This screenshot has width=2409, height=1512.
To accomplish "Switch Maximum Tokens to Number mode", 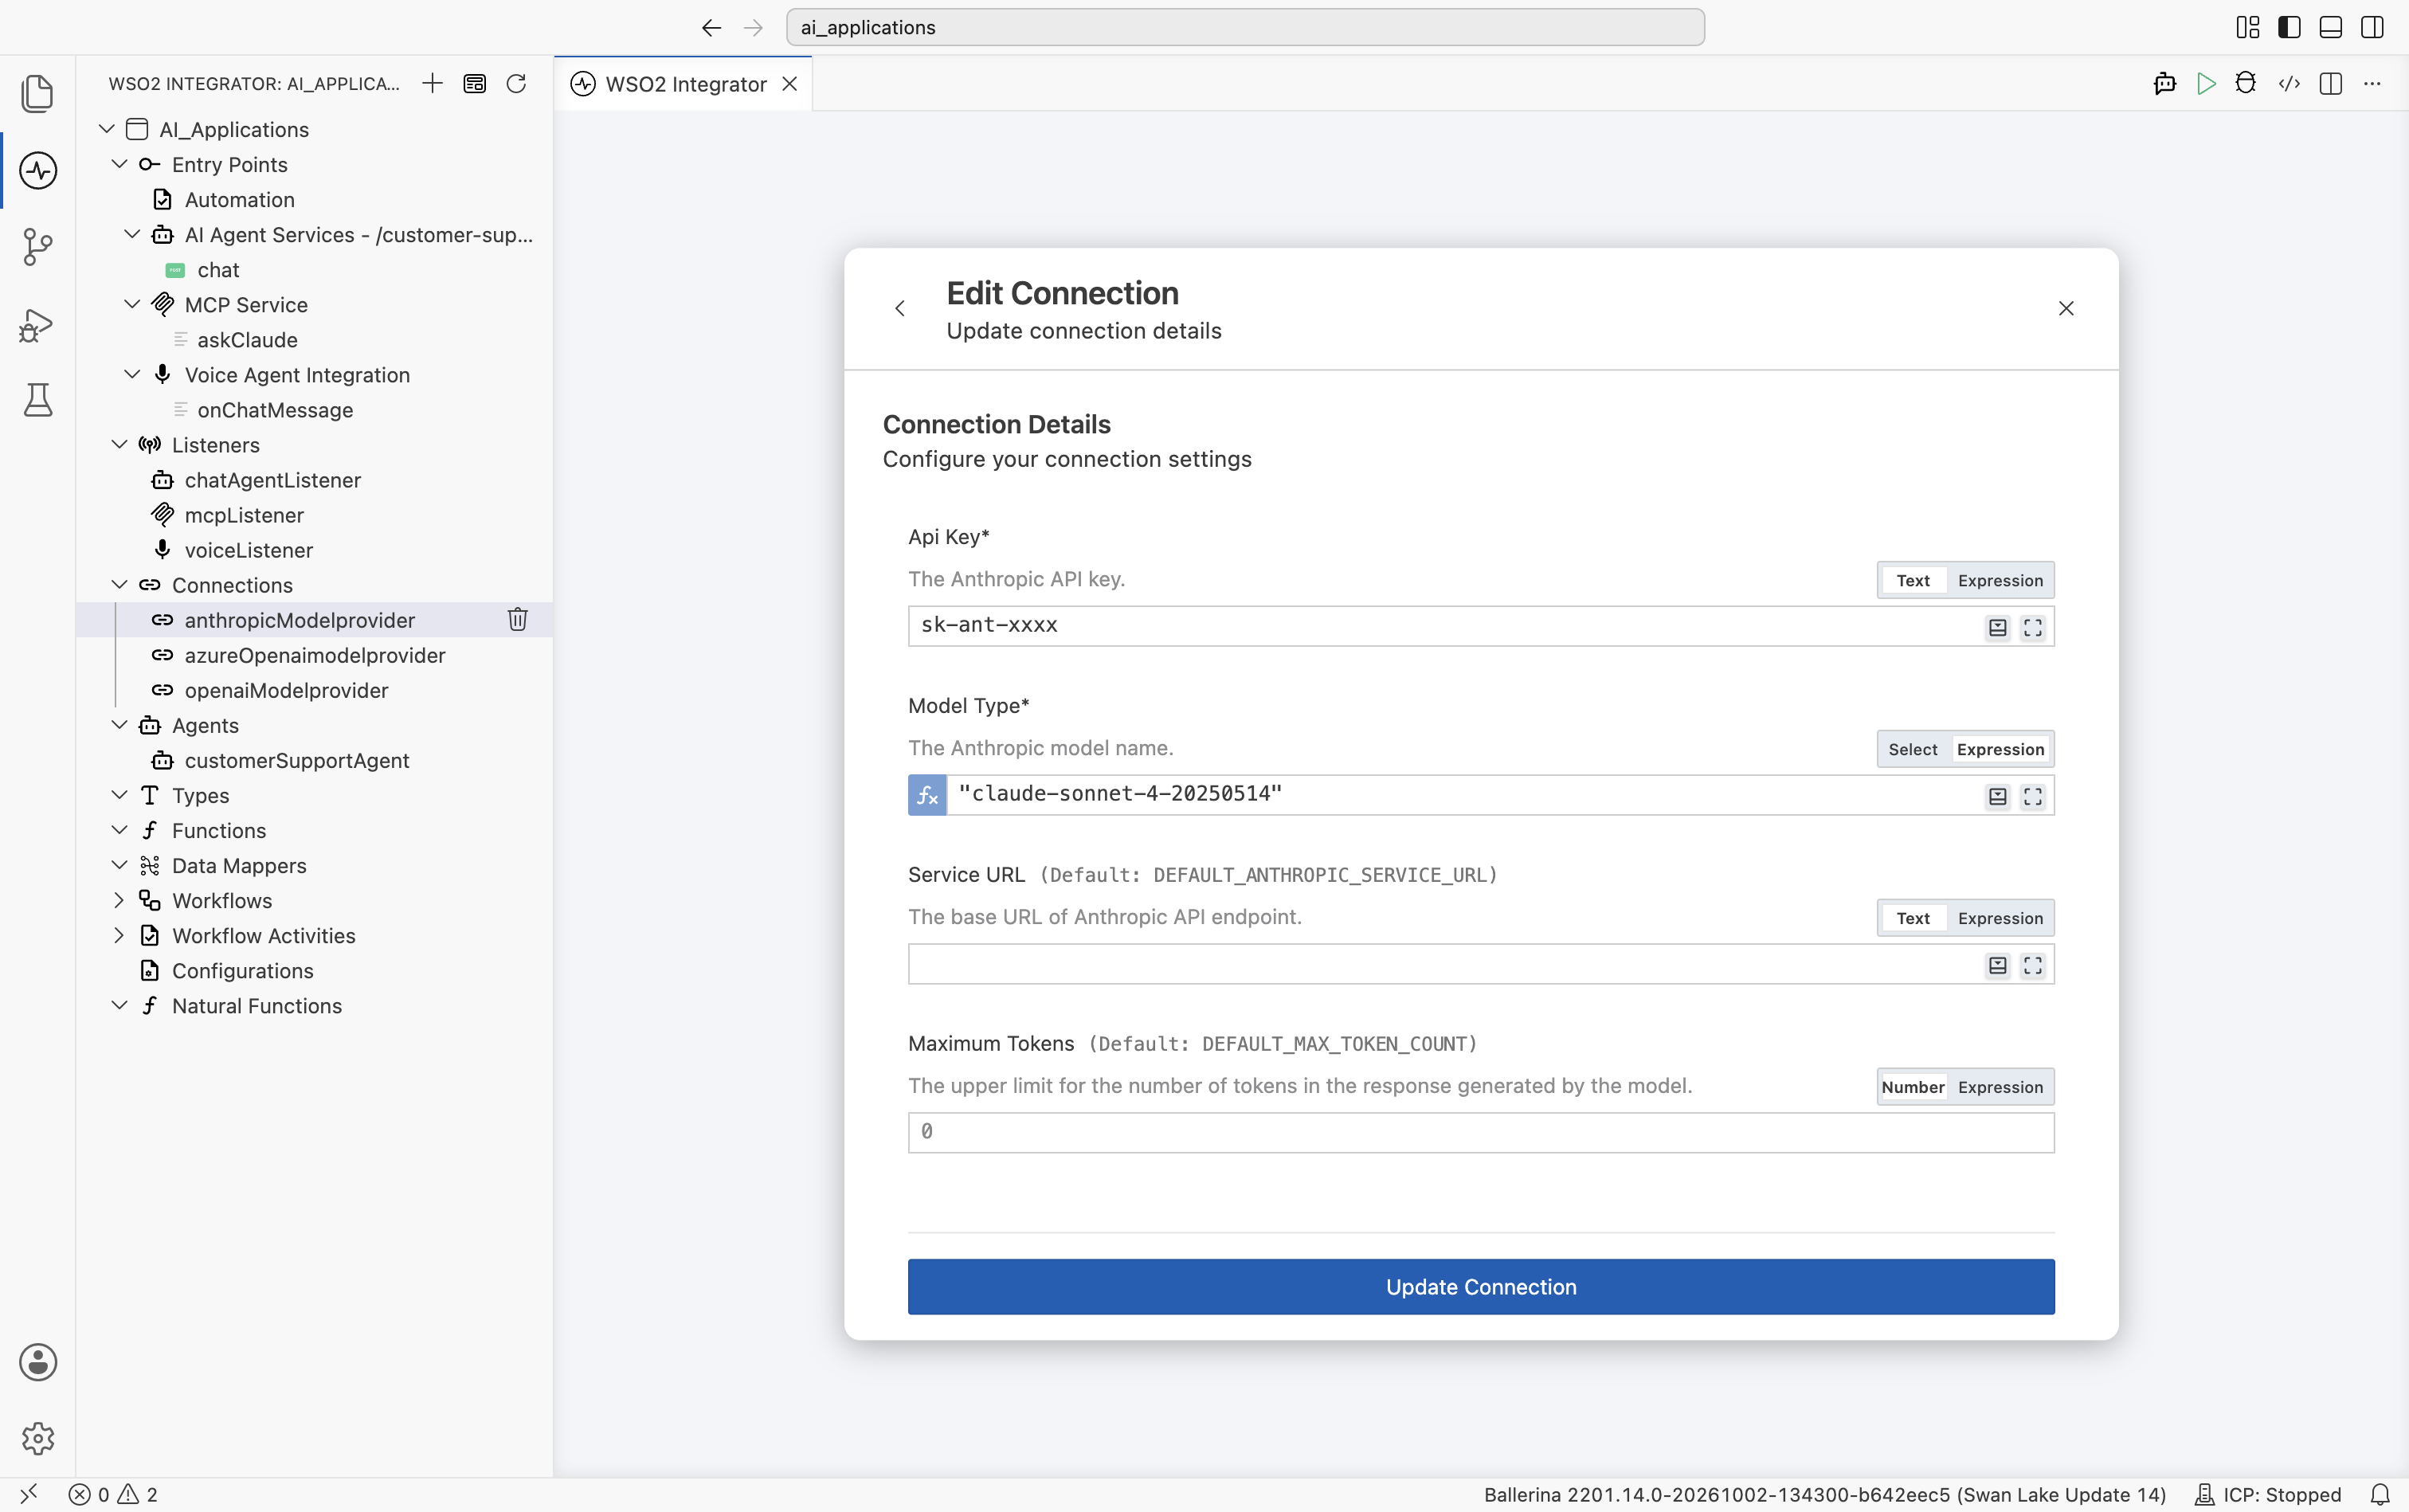I will pyautogui.click(x=1913, y=1087).
